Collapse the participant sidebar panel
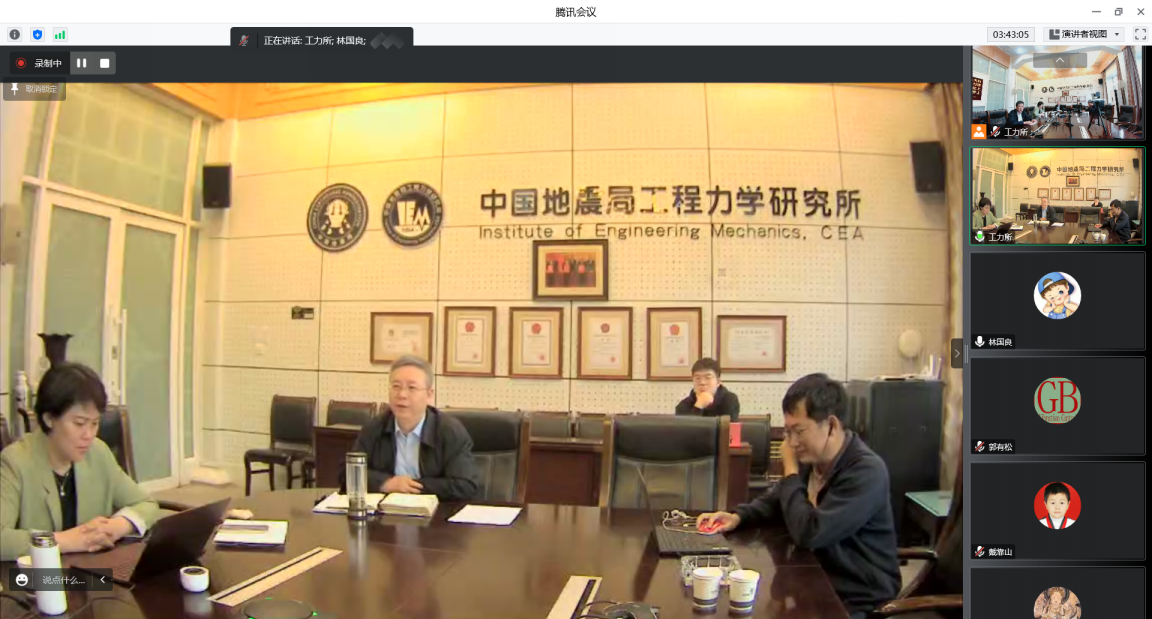 click(957, 353)
